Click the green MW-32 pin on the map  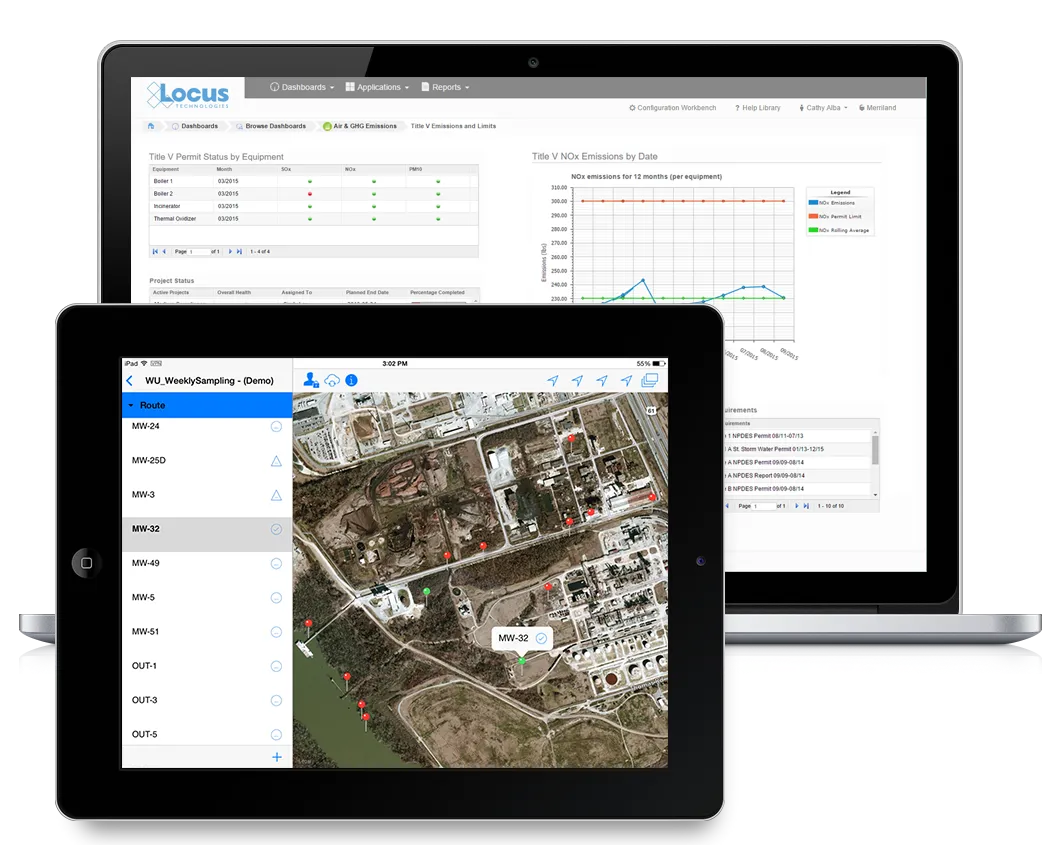click(x=522, y=660)
